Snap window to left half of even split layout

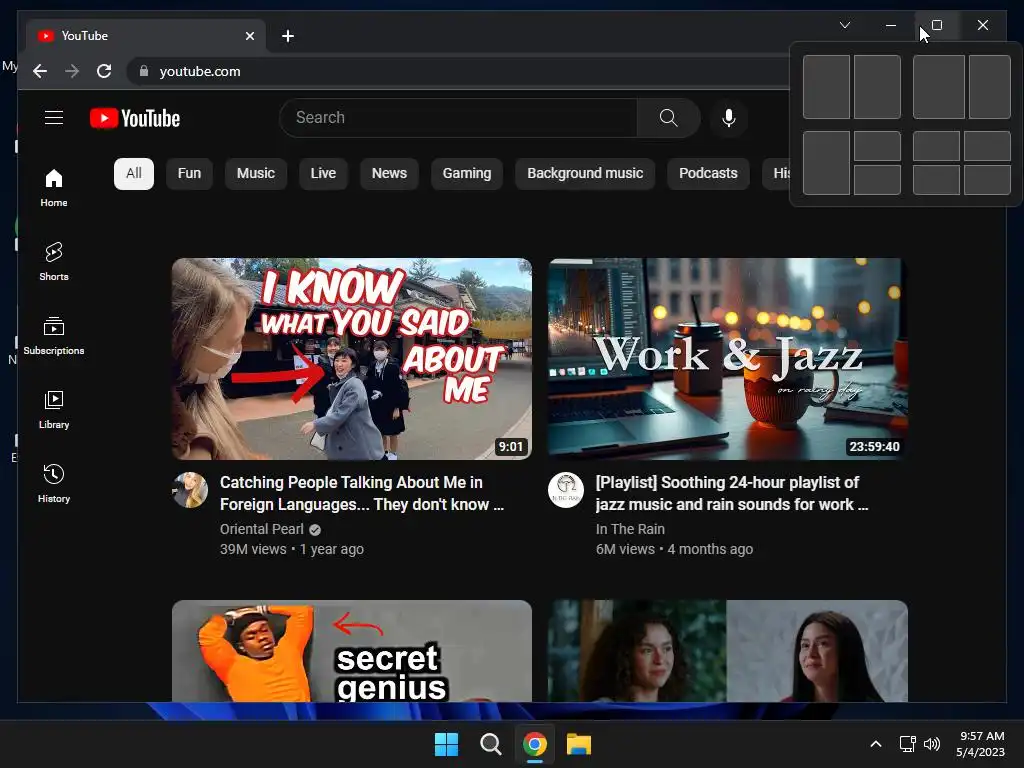826,87
